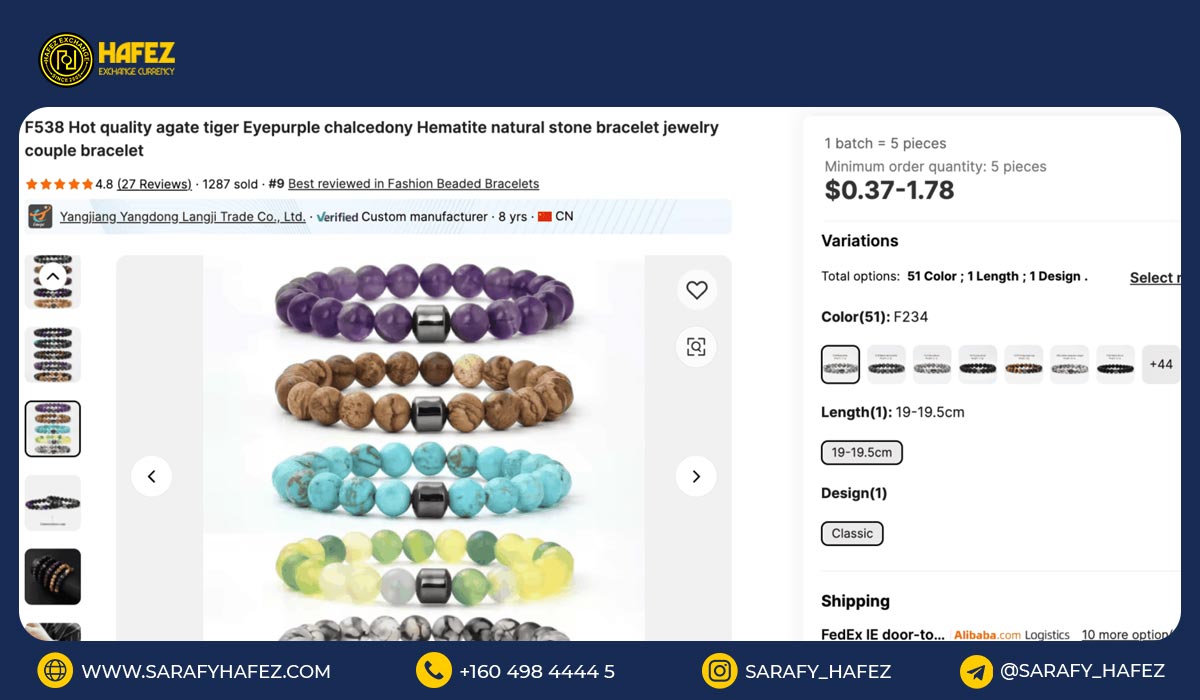Click the globe website icon
1200x700 pixels.
[x=55, y=671]
